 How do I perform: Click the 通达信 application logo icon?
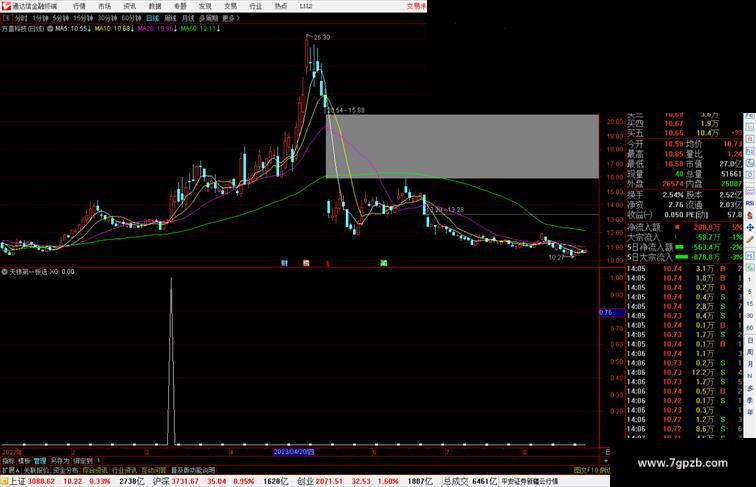coord(6,6)
